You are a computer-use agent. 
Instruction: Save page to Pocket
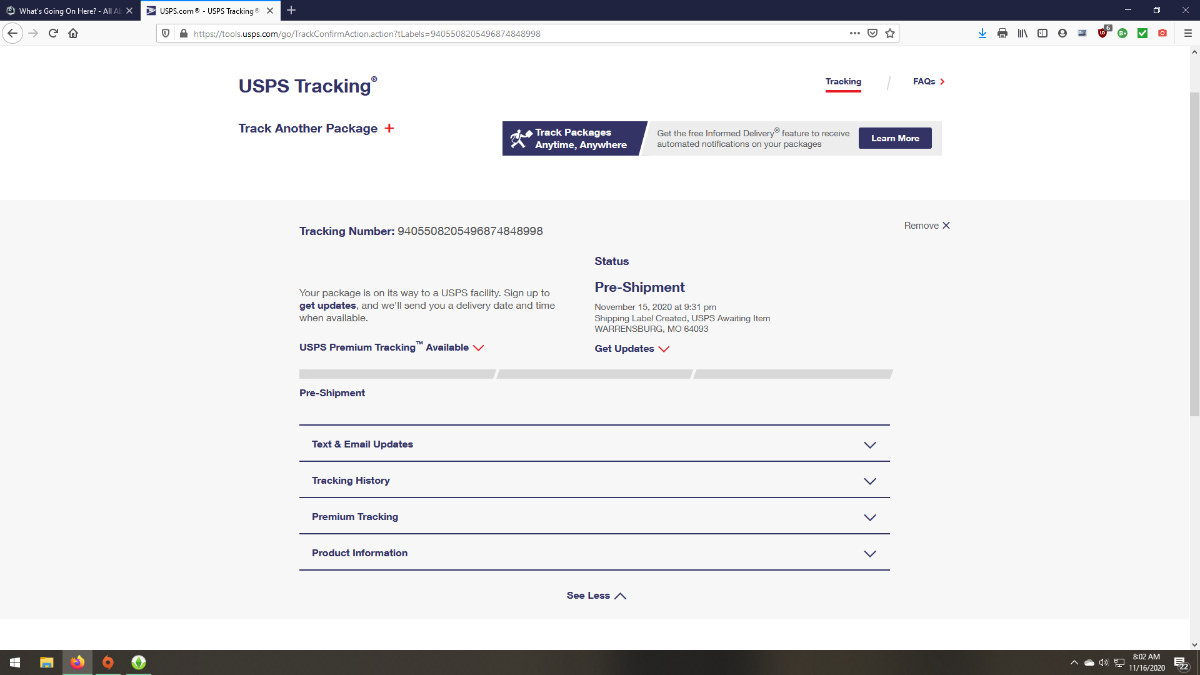(x=872, y=33)
